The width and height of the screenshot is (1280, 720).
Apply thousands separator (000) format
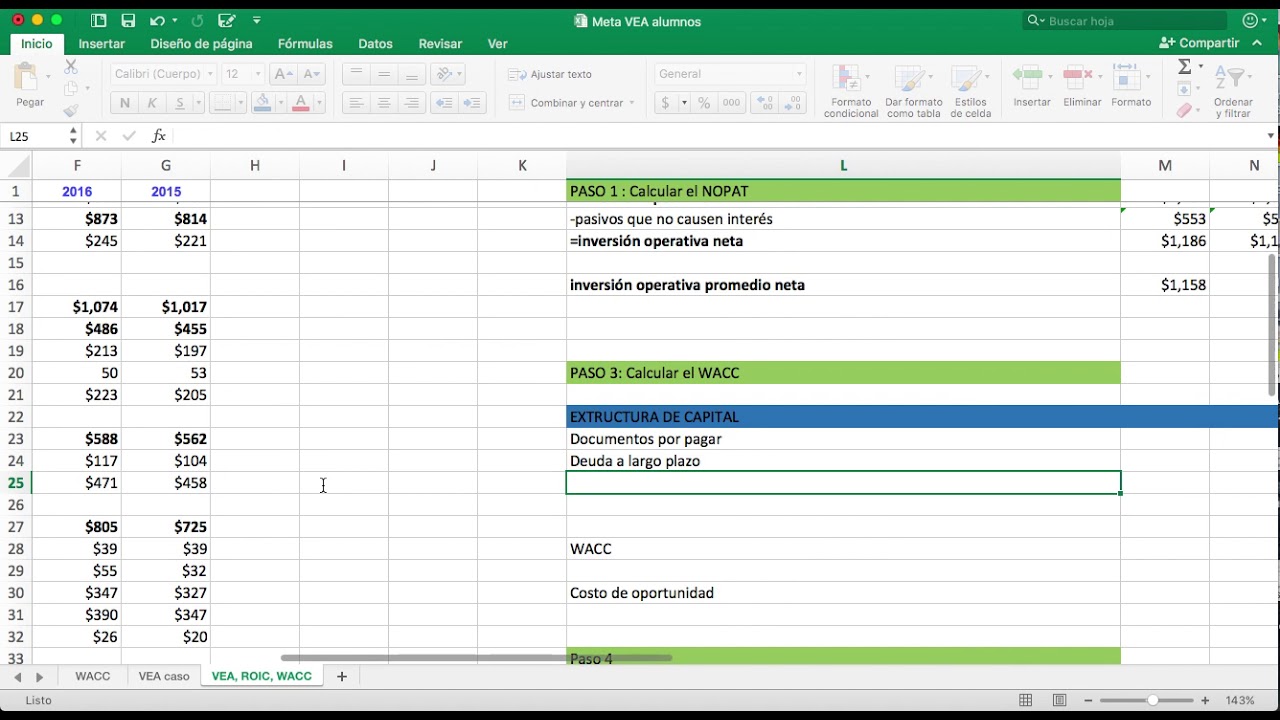click(731, 103)
